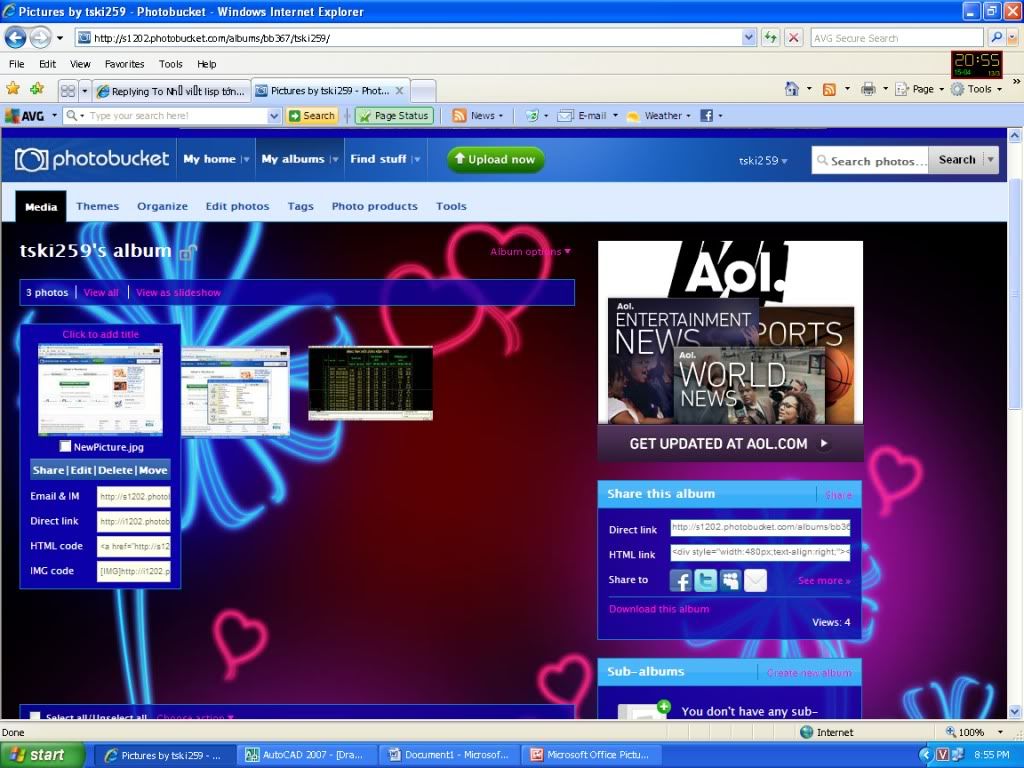Click the browser Forward arrow
The width and height of the screenshot is (1024, 768).
coord(40,38)
